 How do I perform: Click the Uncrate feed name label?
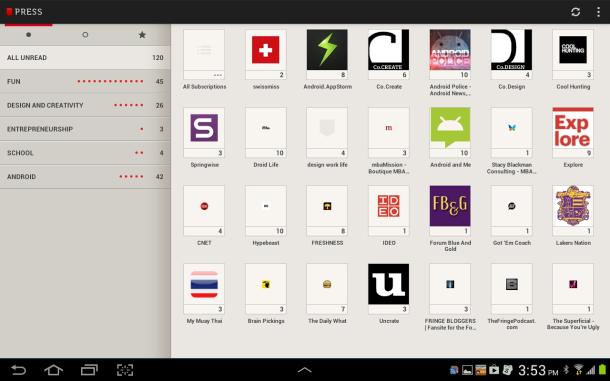[389, 321]
